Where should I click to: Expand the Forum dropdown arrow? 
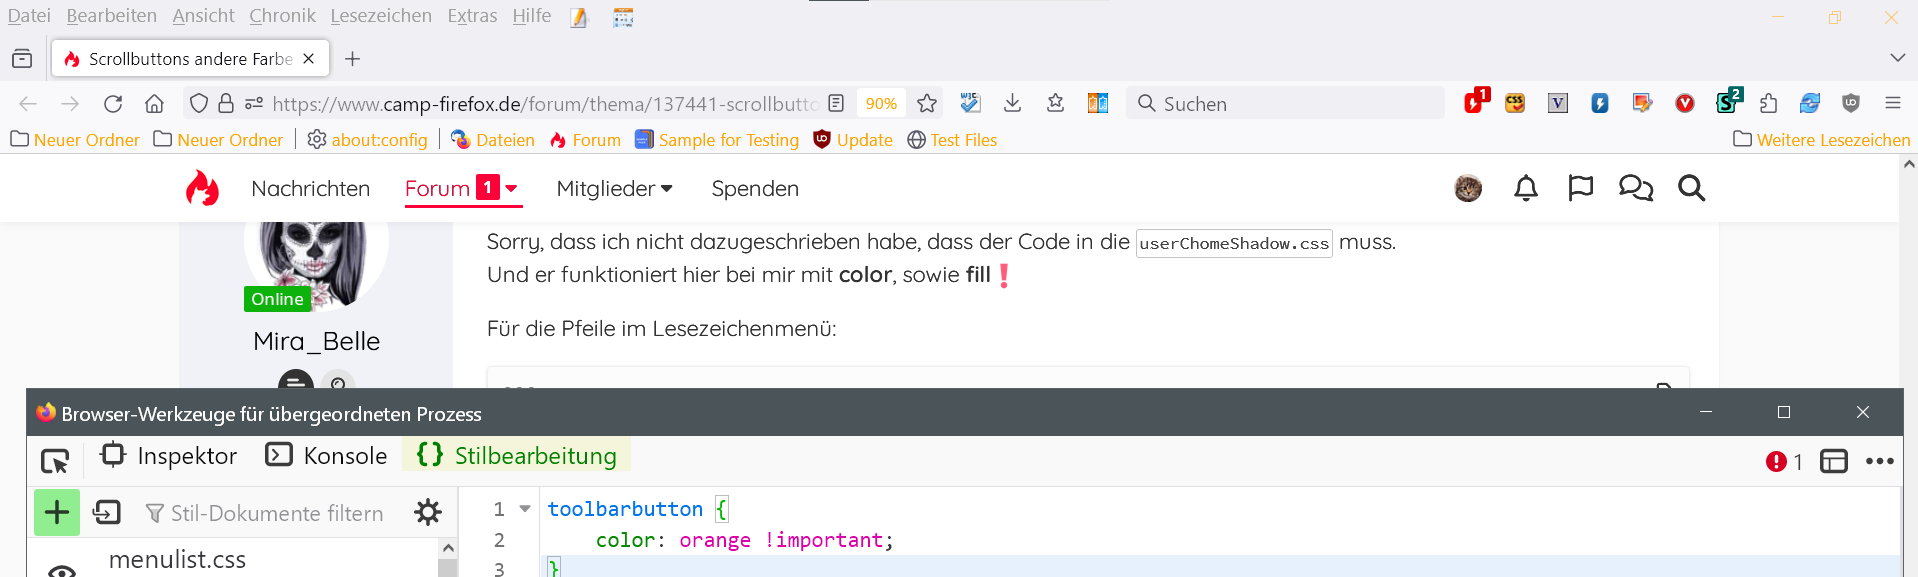pos(512,189)
